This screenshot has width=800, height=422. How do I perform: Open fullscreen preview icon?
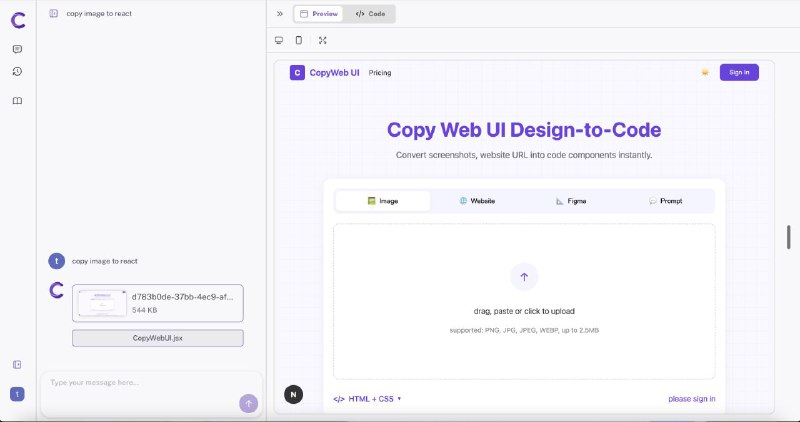[x=322, y=40]
